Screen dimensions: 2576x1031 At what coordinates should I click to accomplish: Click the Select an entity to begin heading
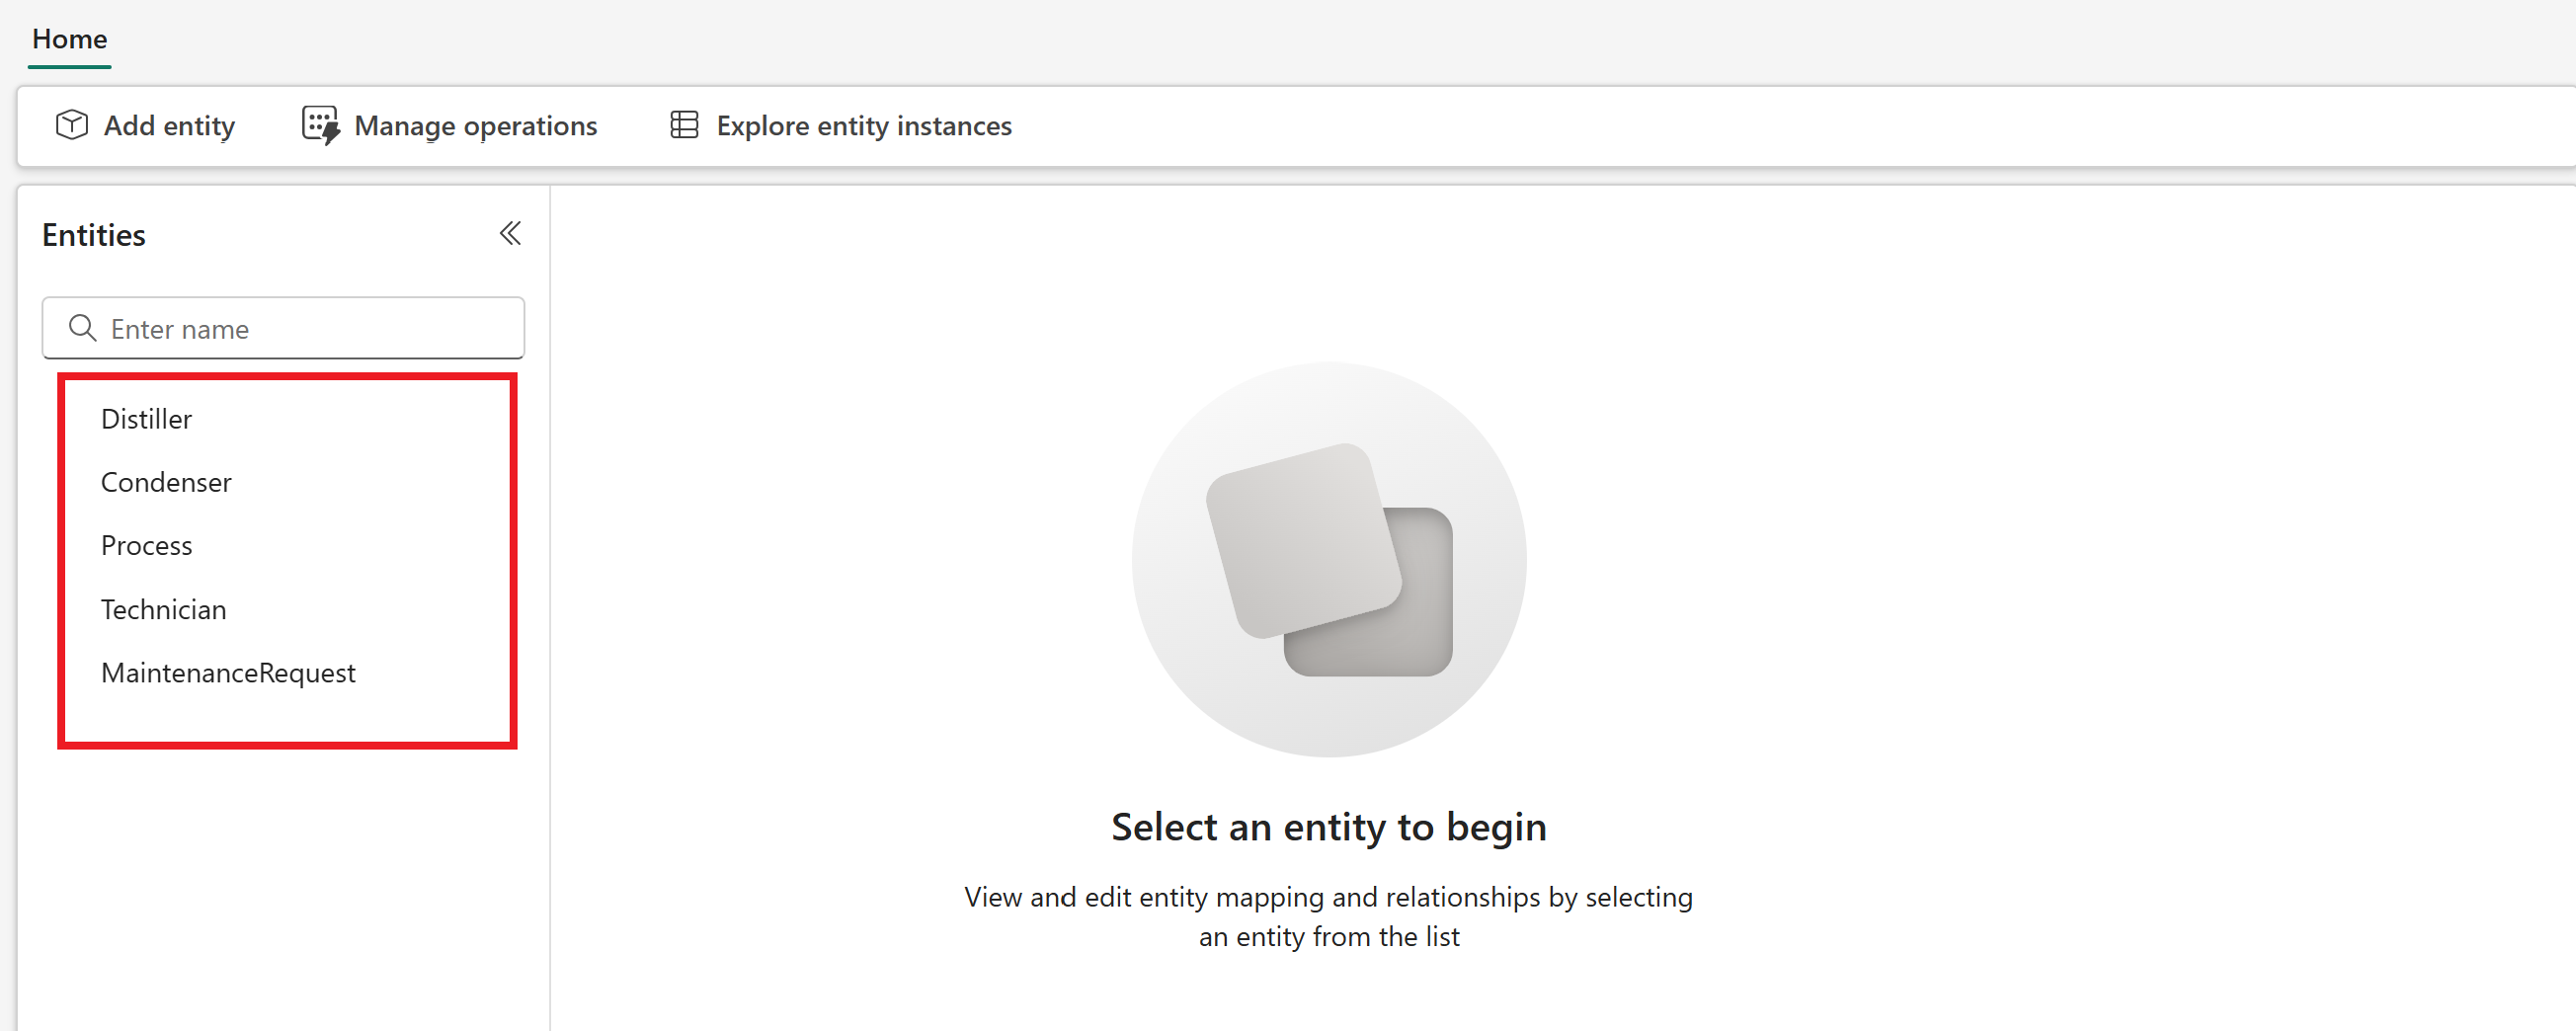coord(1329,827)
